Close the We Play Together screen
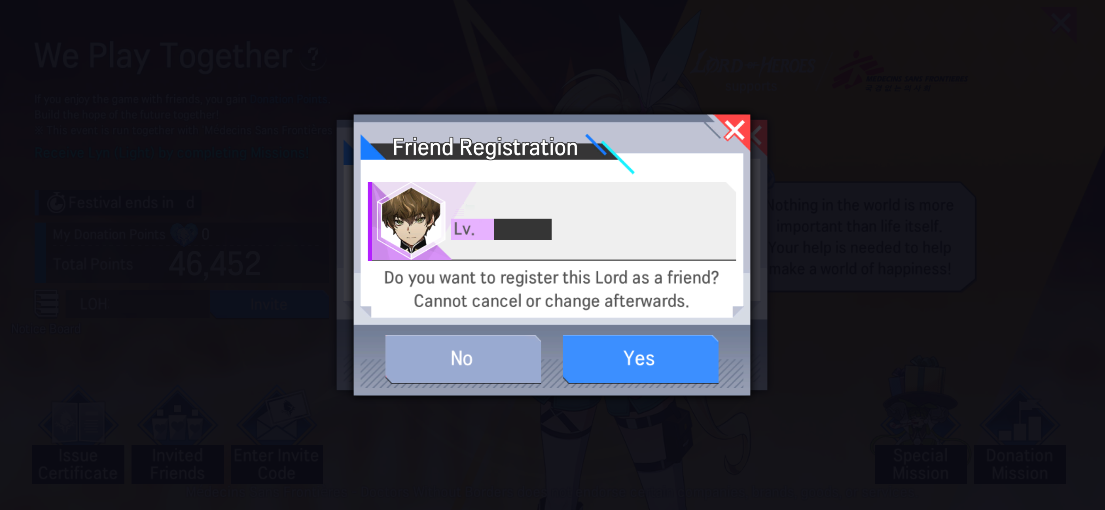This screenshot has height=510, width=1105. tap(1061, 24)
